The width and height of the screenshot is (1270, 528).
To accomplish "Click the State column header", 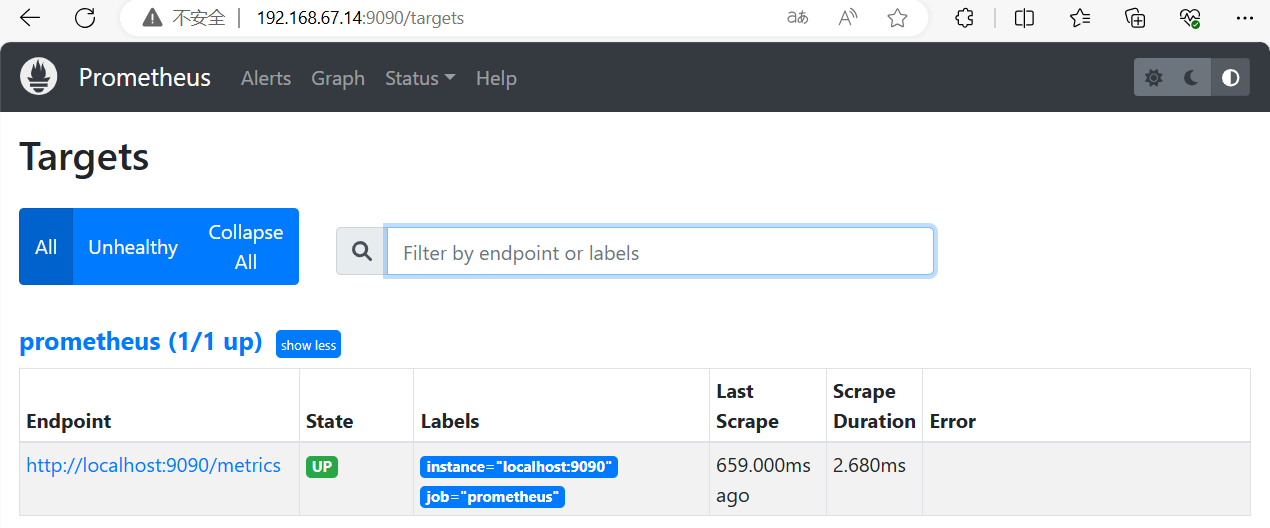I will 330,421.
